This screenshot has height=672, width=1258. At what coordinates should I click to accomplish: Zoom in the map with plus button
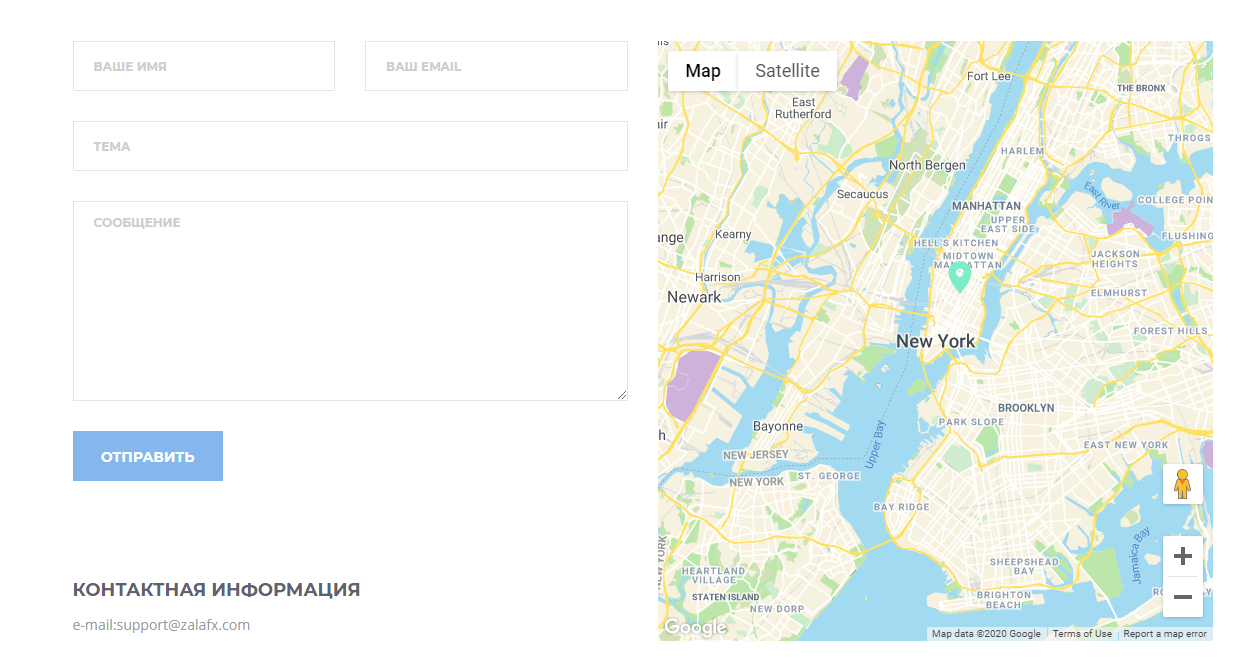pos(1183,556)
